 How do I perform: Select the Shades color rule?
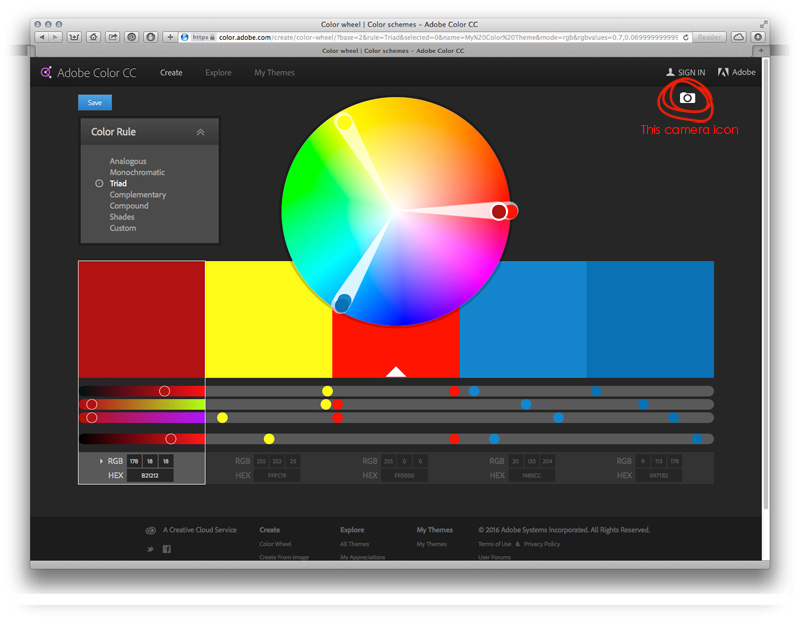[x=121, y=217]
